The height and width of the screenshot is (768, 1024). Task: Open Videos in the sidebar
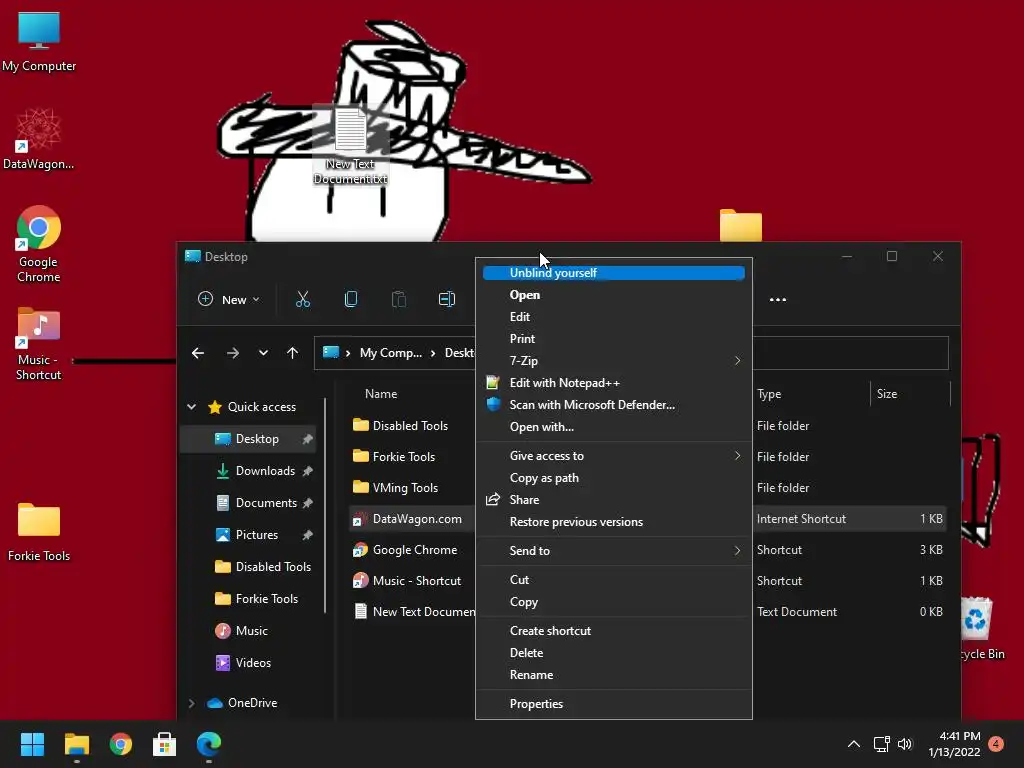pyautogui.click(x=248, y=663)
